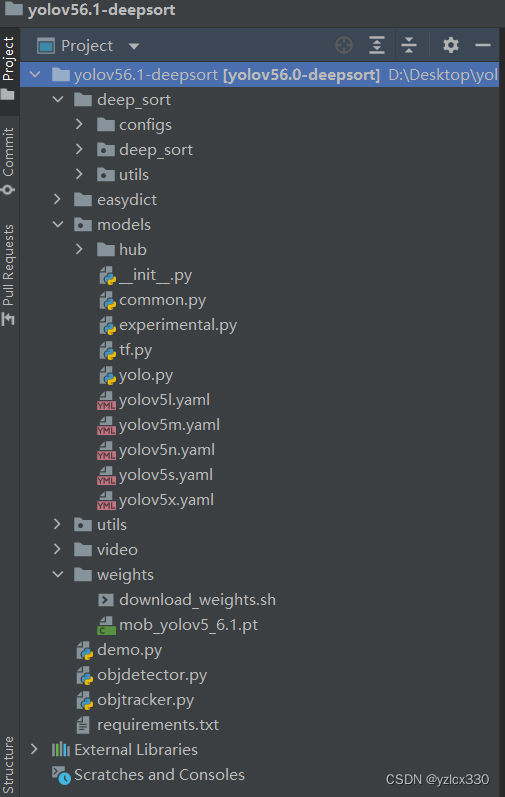Select the requirements.txt file

158,725
